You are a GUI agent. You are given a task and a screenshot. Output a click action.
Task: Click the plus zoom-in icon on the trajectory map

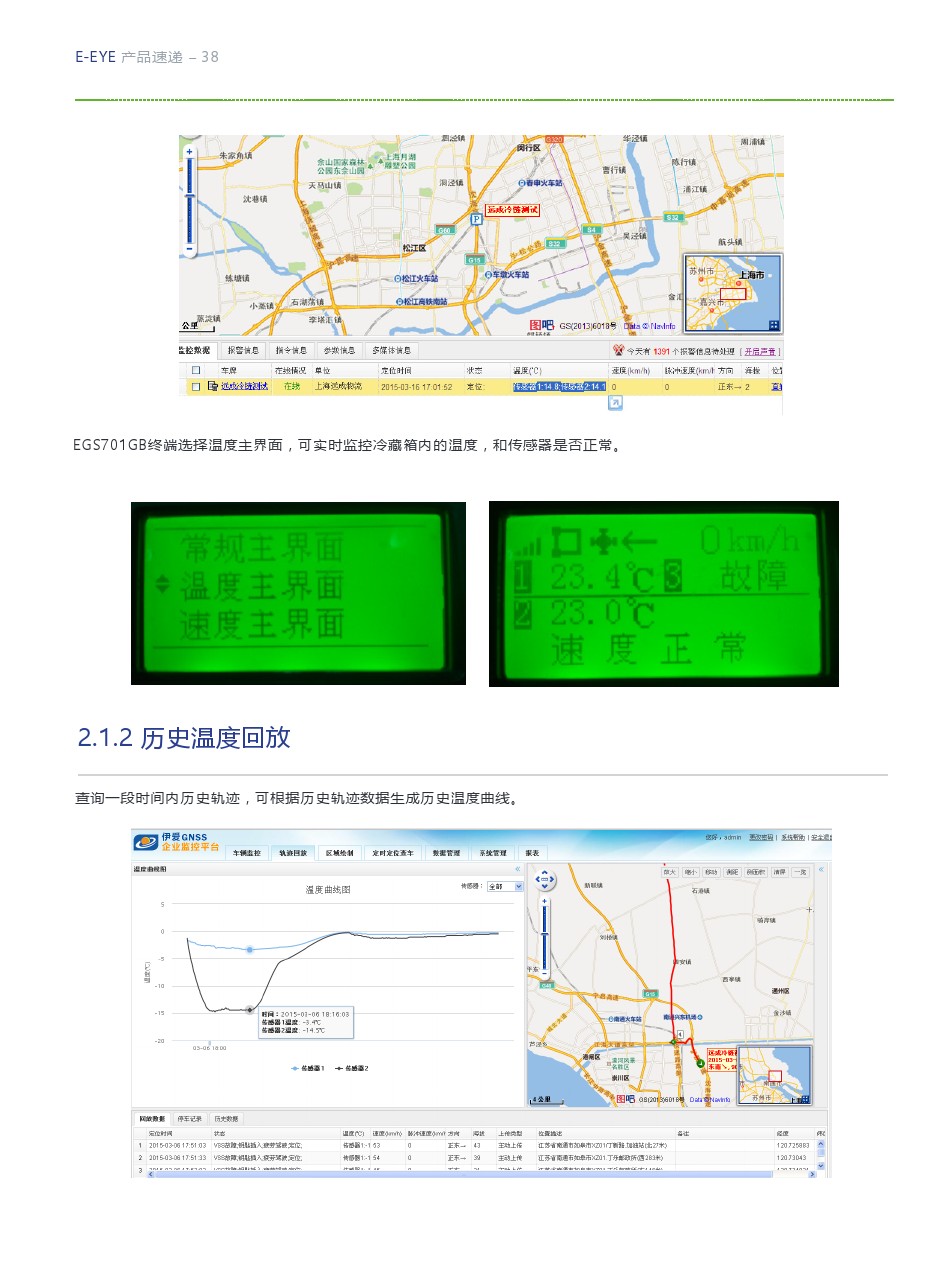[x=544, y=903]
